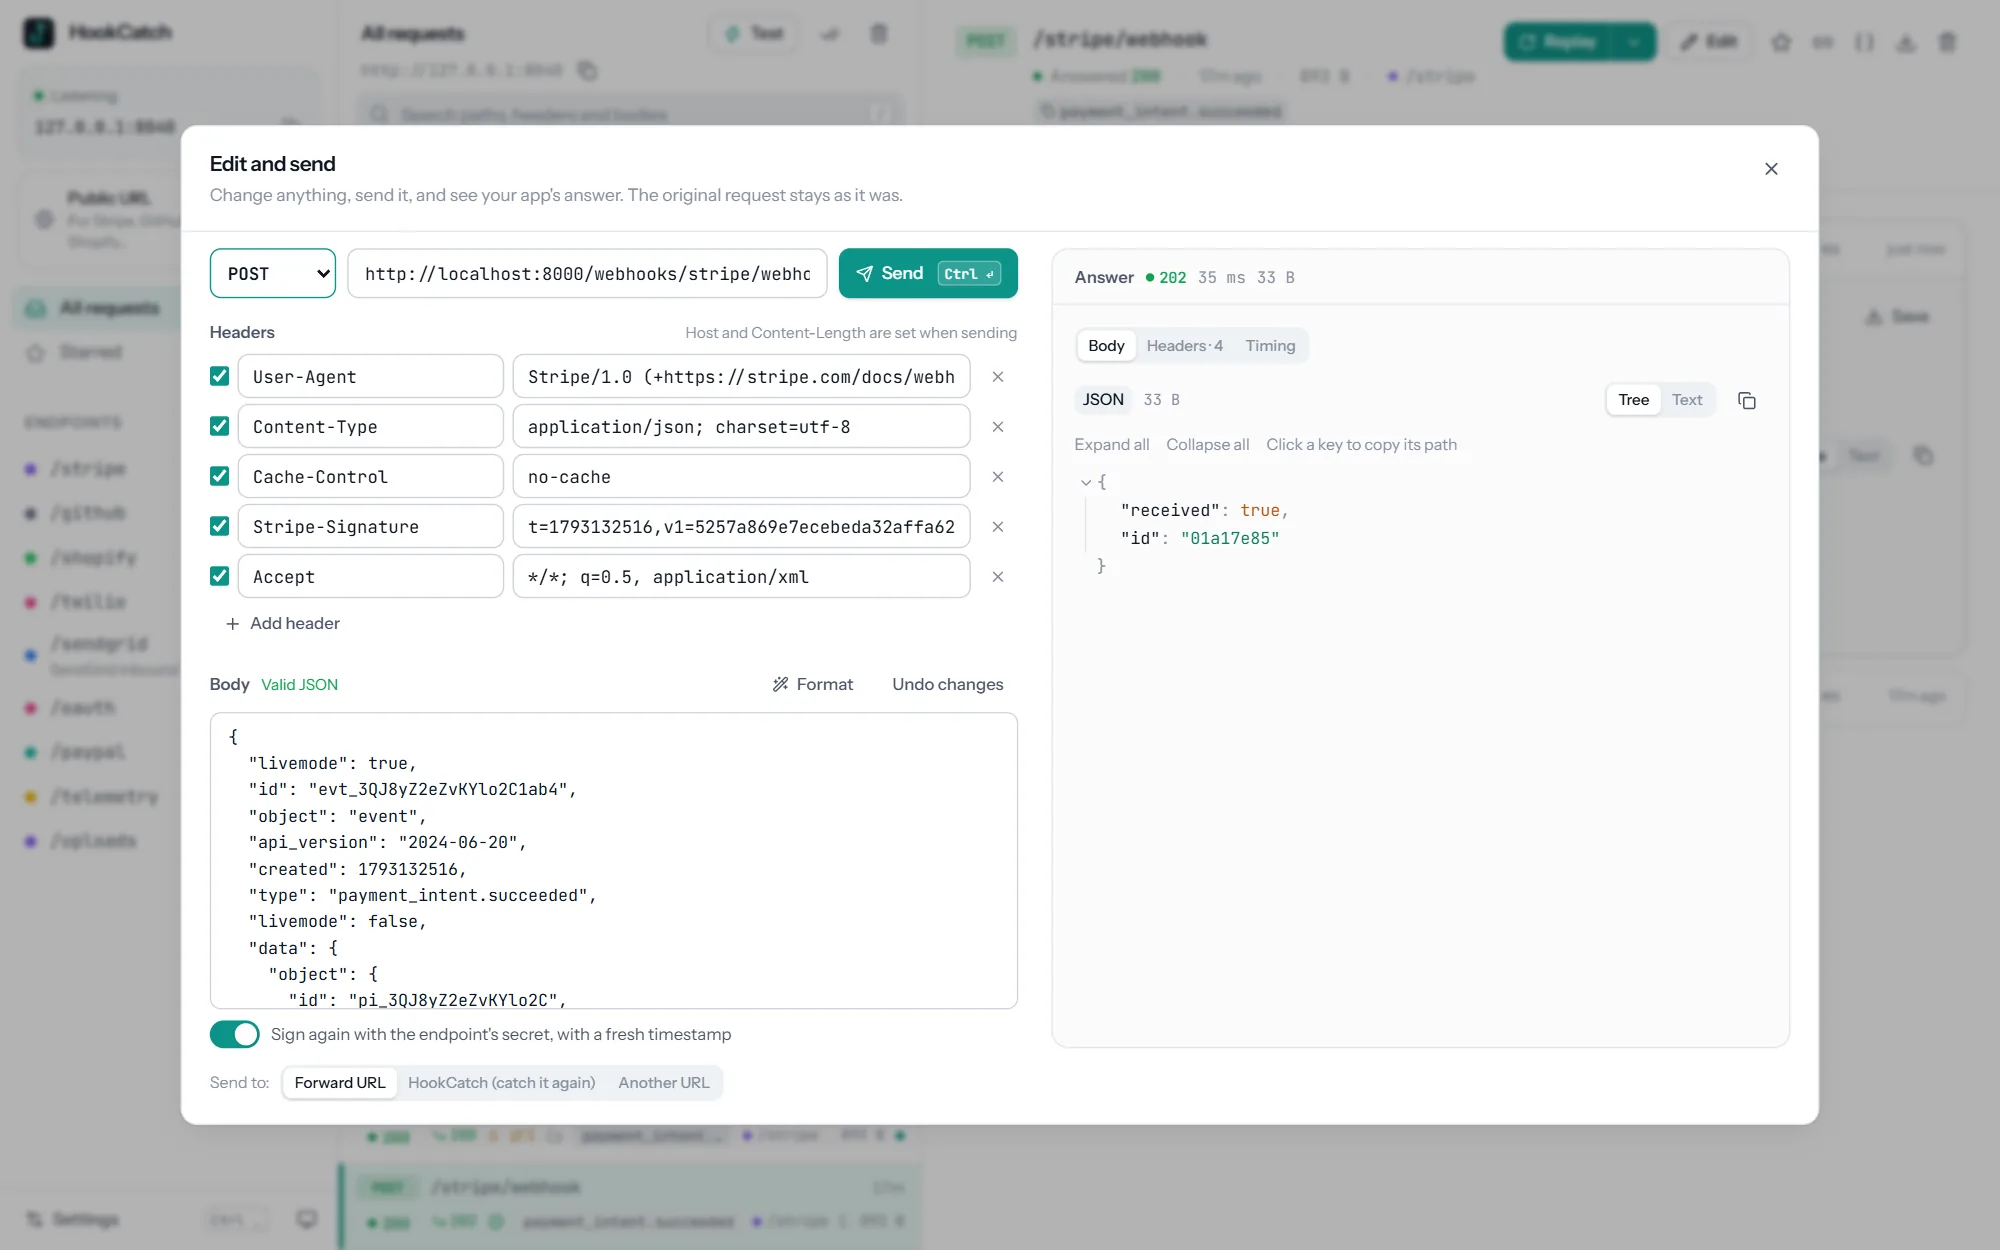
Task: Edit the Cache-Control header name field
Action: pyautogui.click(x=370, y=476)
